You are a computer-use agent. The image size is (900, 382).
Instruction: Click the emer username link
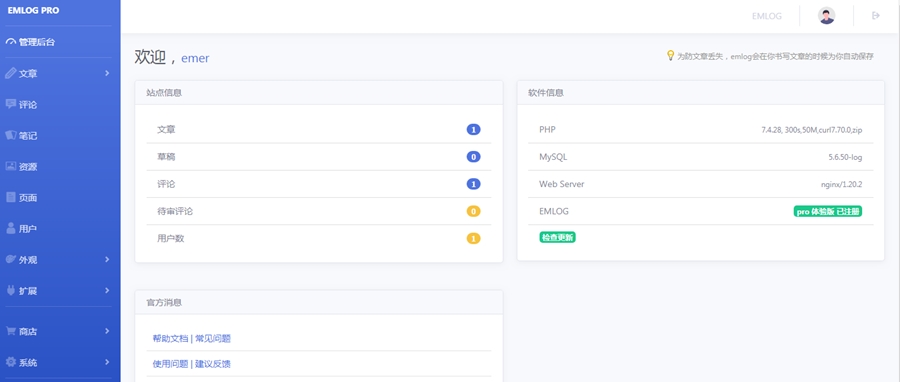[x=195, y=59]
